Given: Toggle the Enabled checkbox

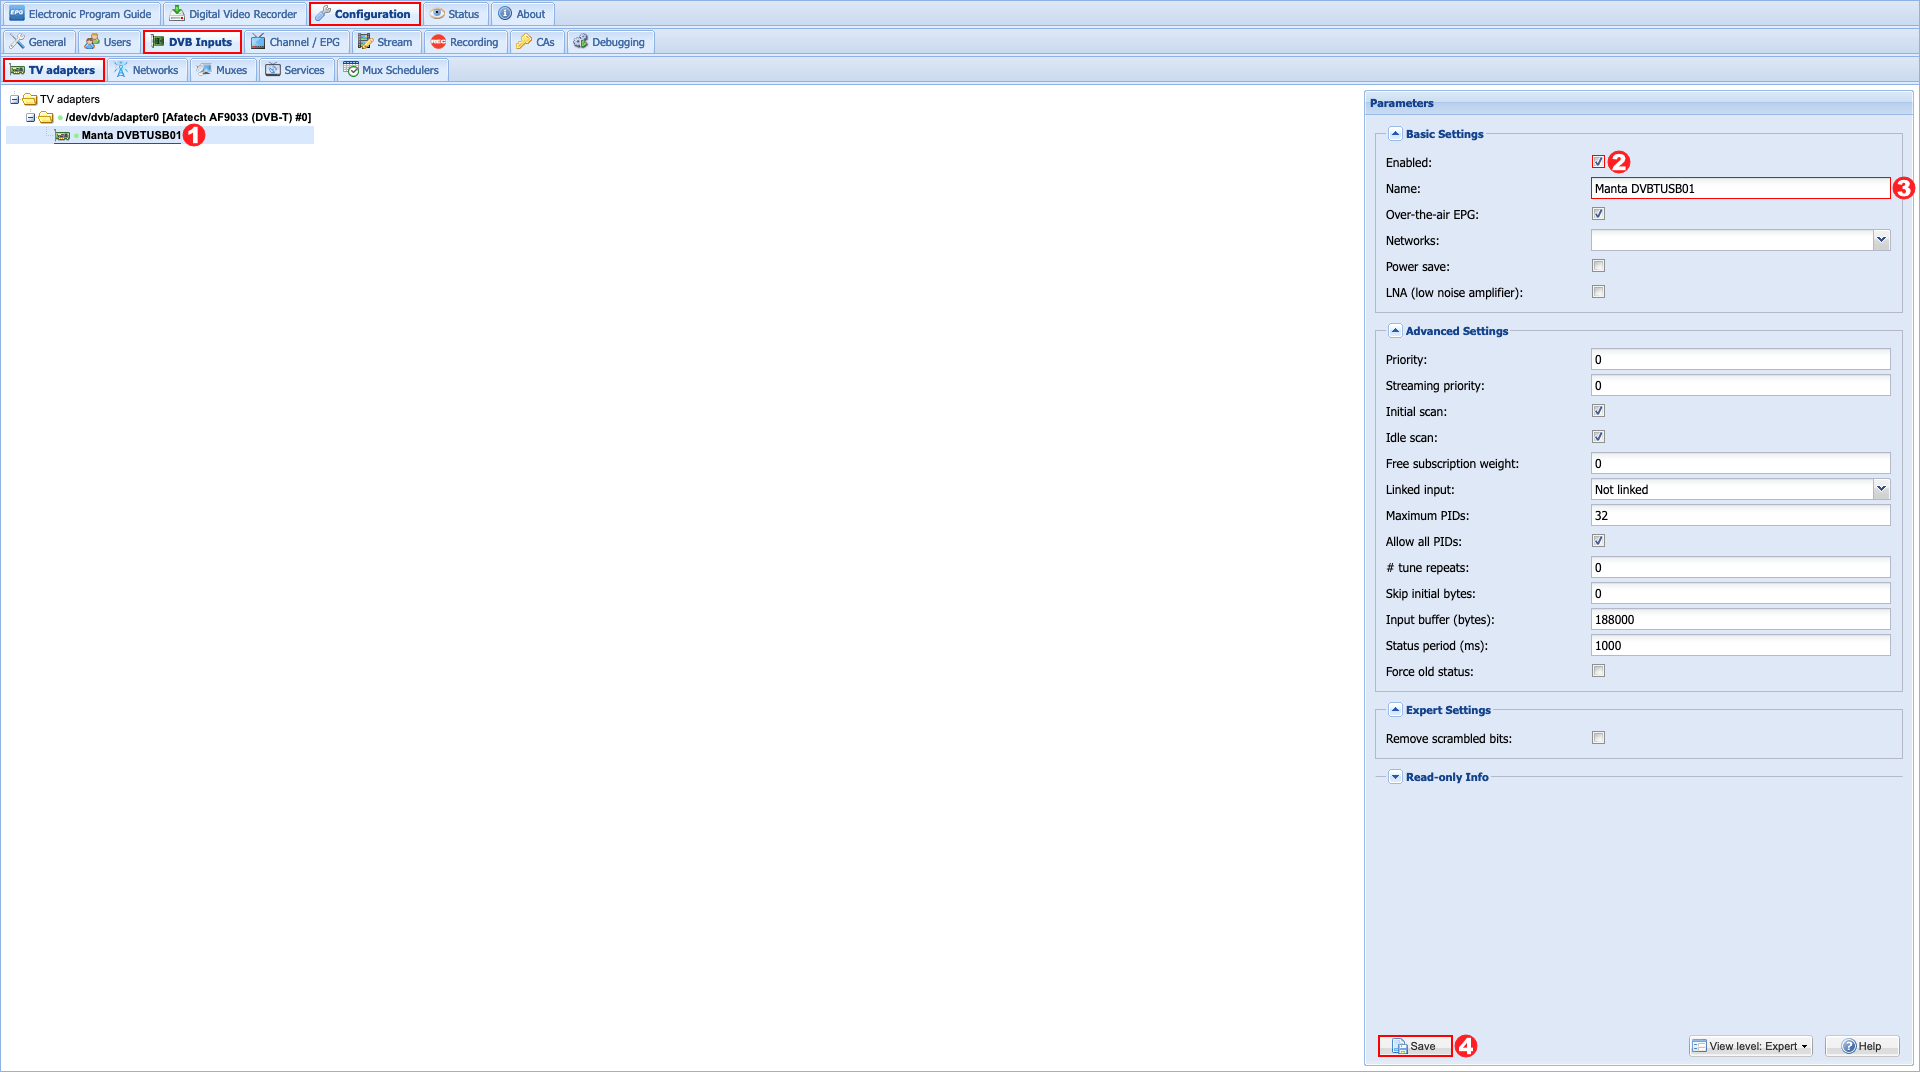Looking at the screenshot, I should coord(1598,162).
